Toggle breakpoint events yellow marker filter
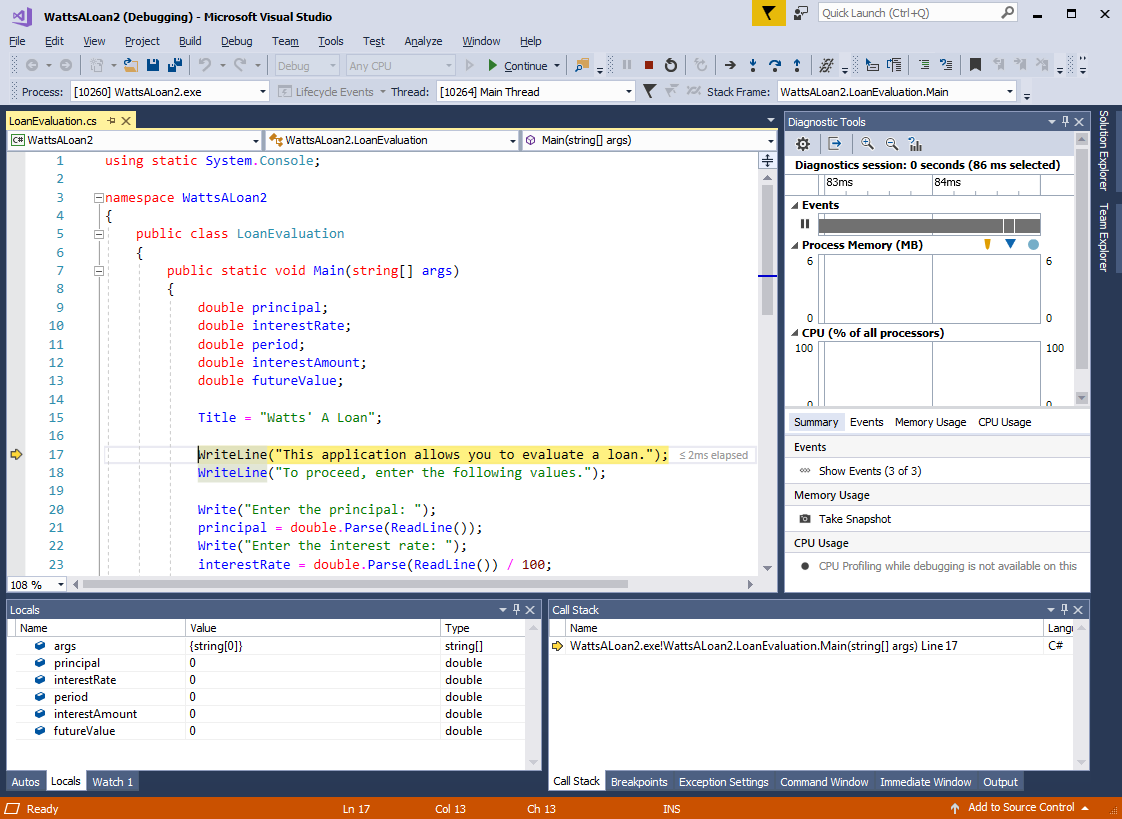The image size is (1122, 819). (987, 244)
